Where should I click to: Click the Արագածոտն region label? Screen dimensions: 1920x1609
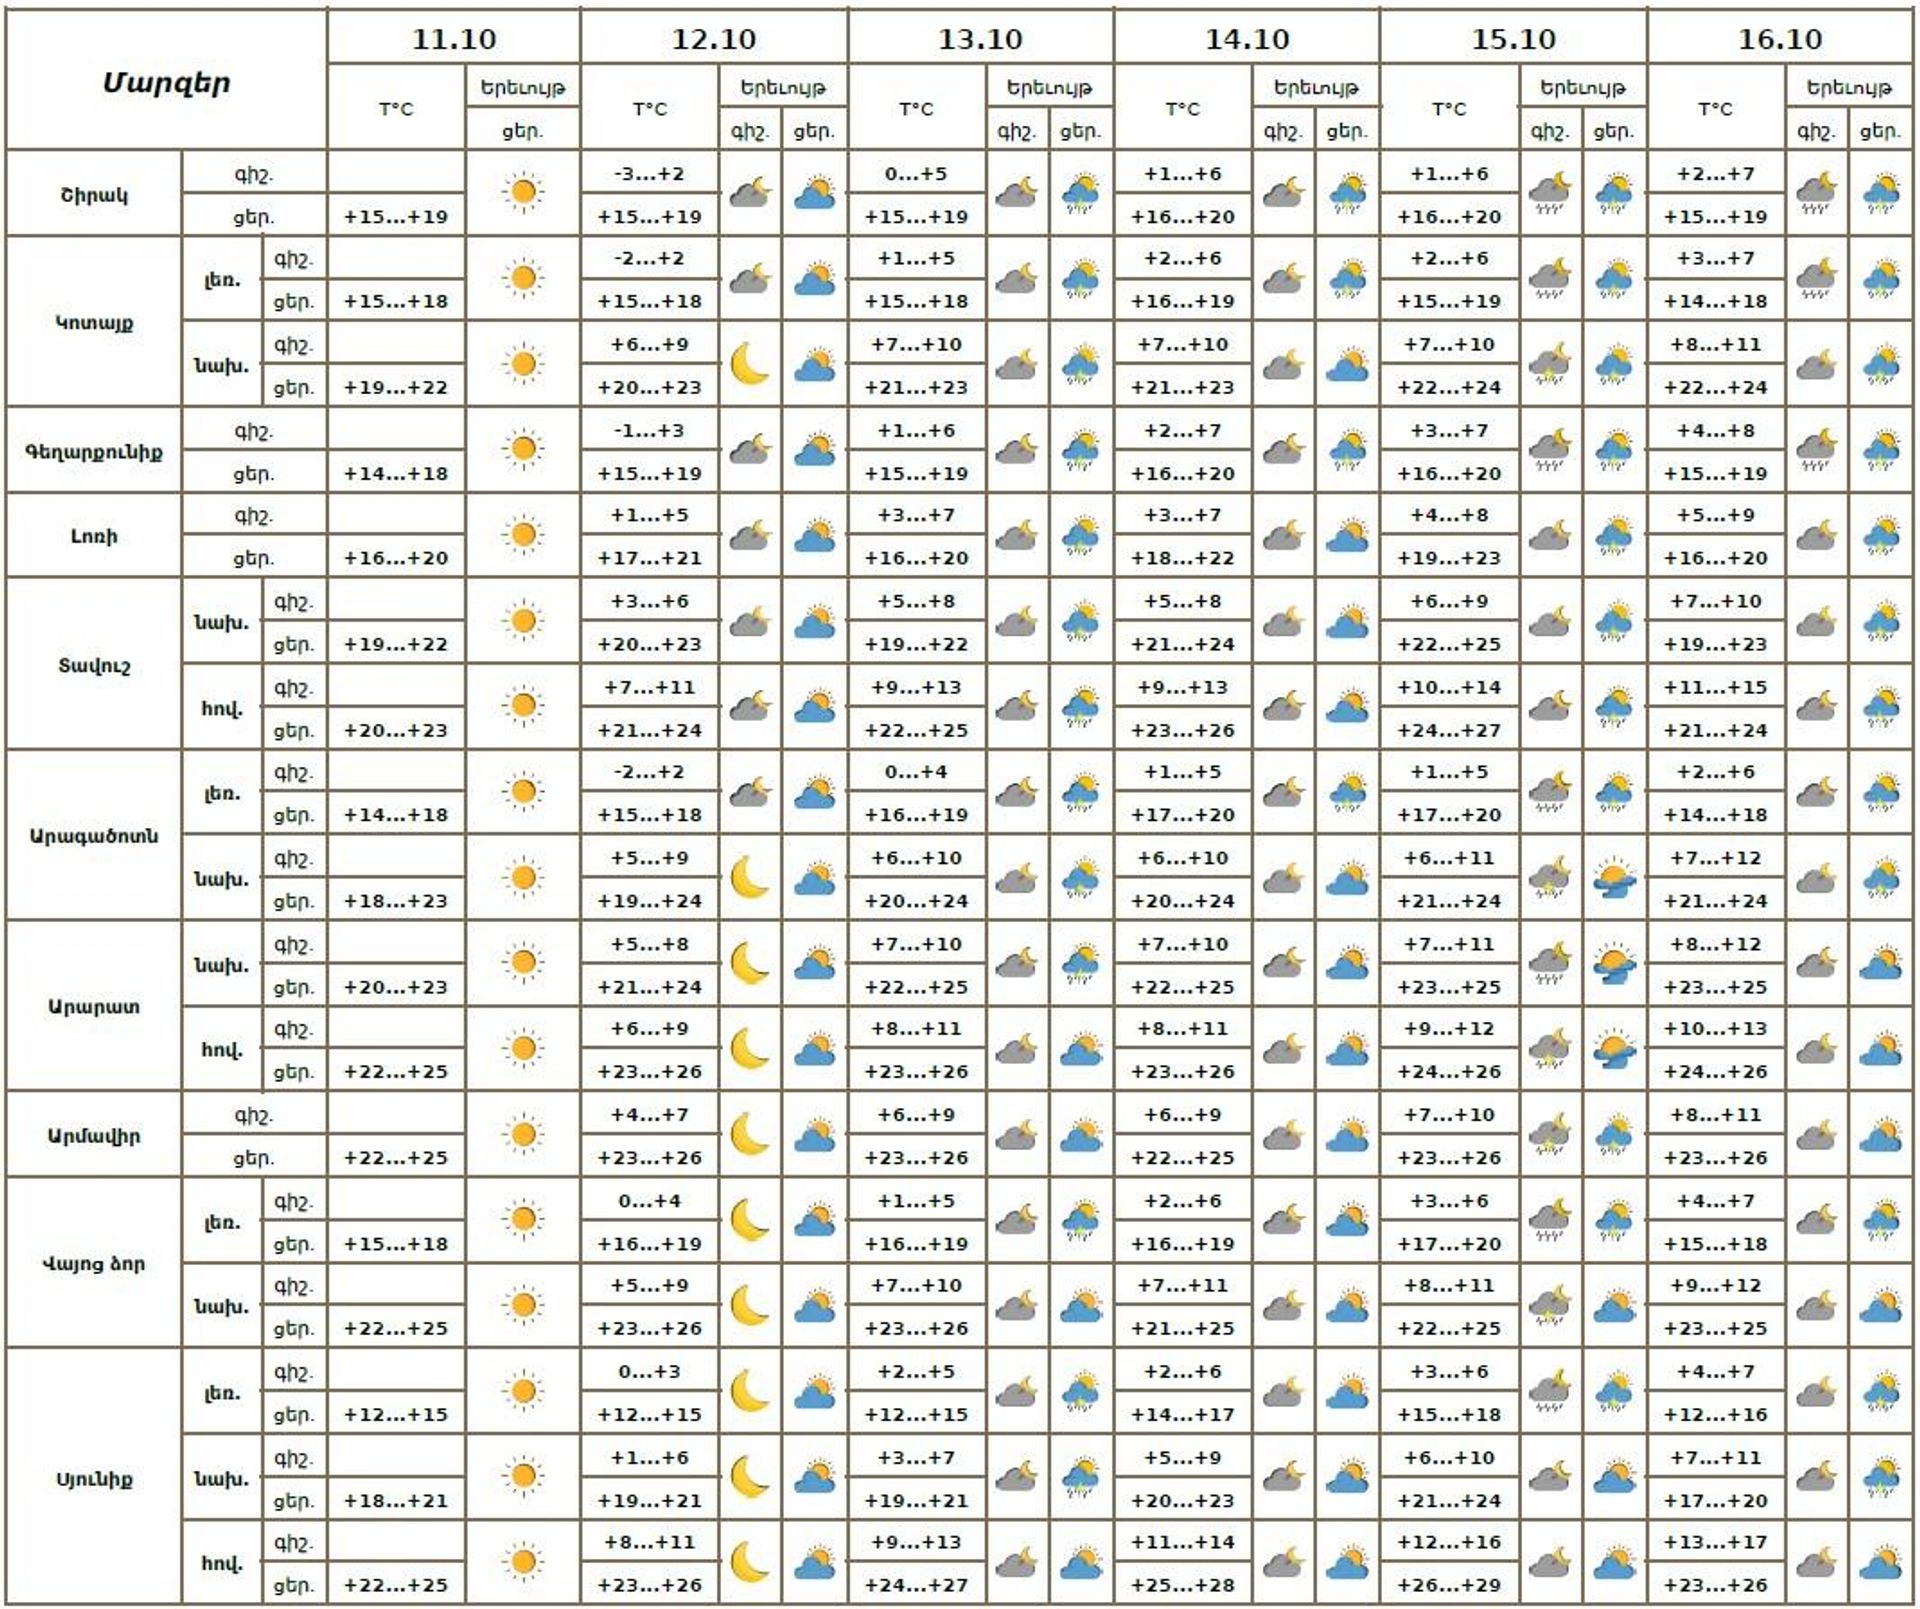94,836
